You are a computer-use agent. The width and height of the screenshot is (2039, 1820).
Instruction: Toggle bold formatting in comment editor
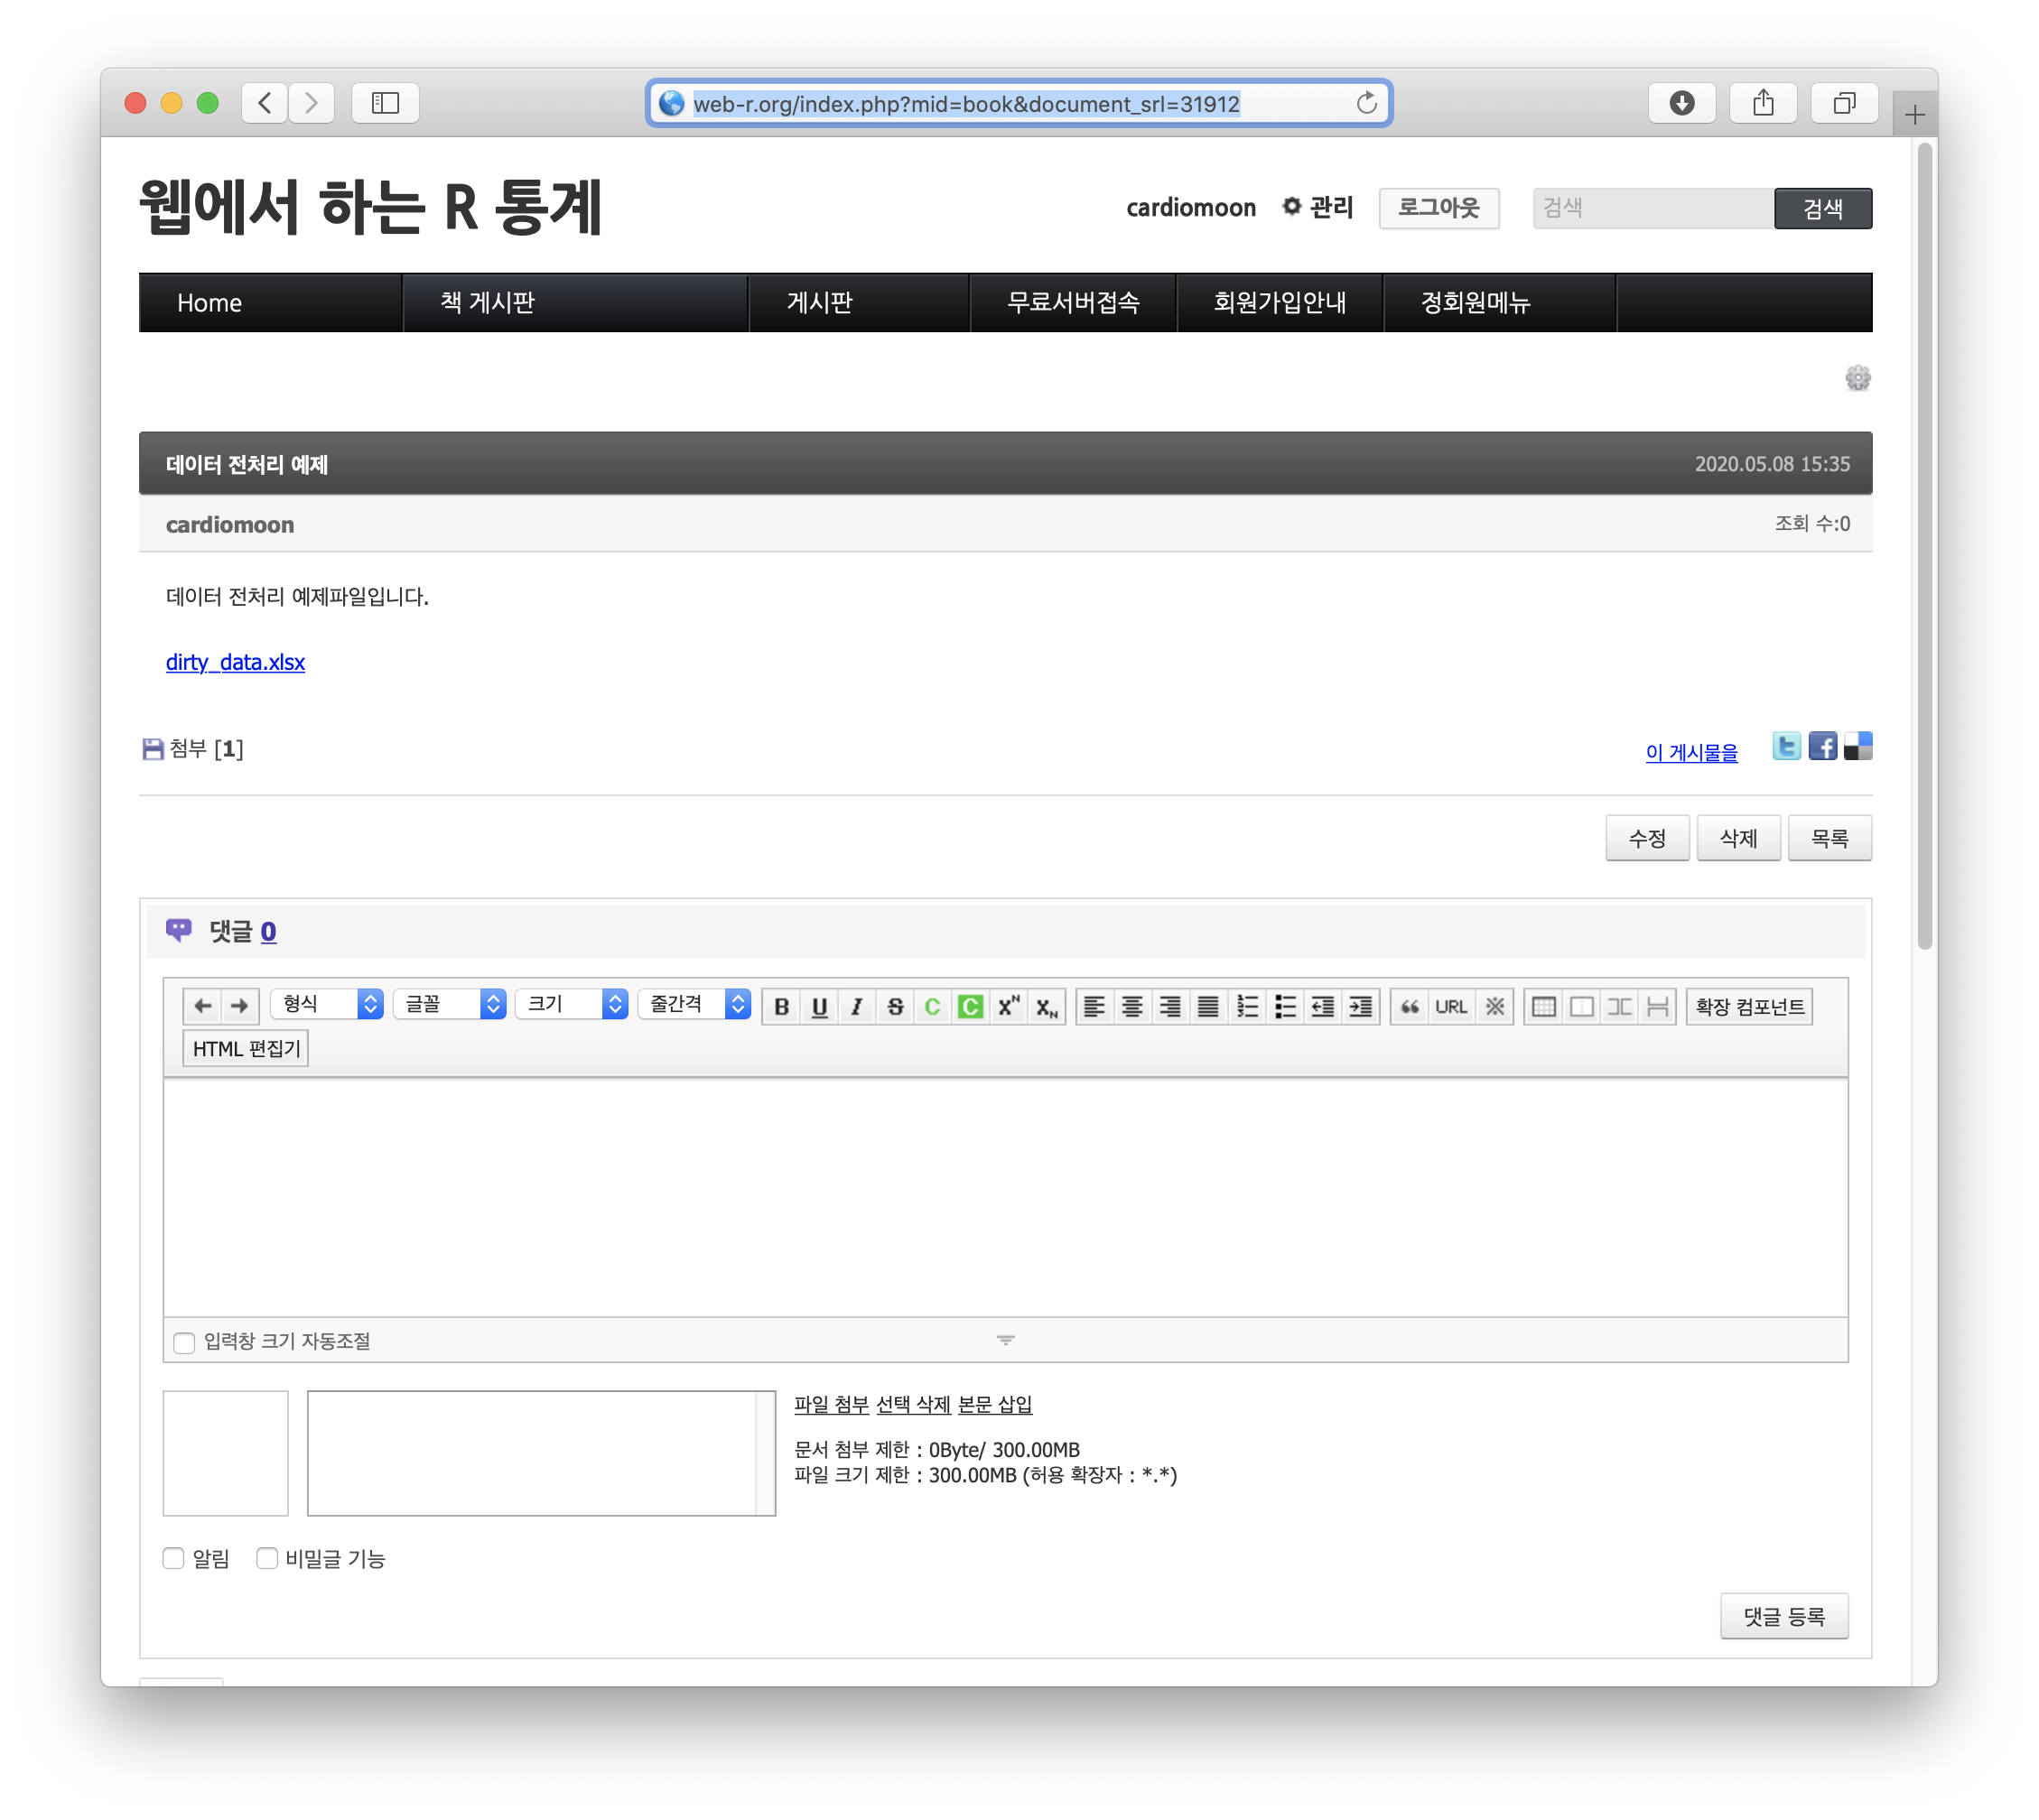[x=782, y=1007]
